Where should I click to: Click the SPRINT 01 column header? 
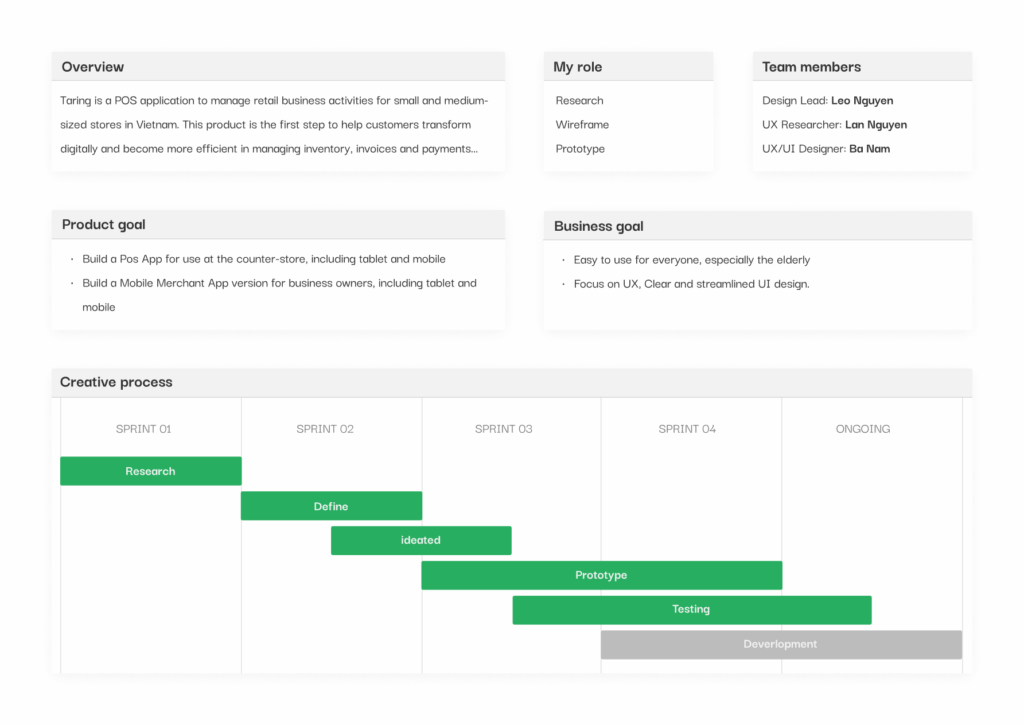(144, 429)
